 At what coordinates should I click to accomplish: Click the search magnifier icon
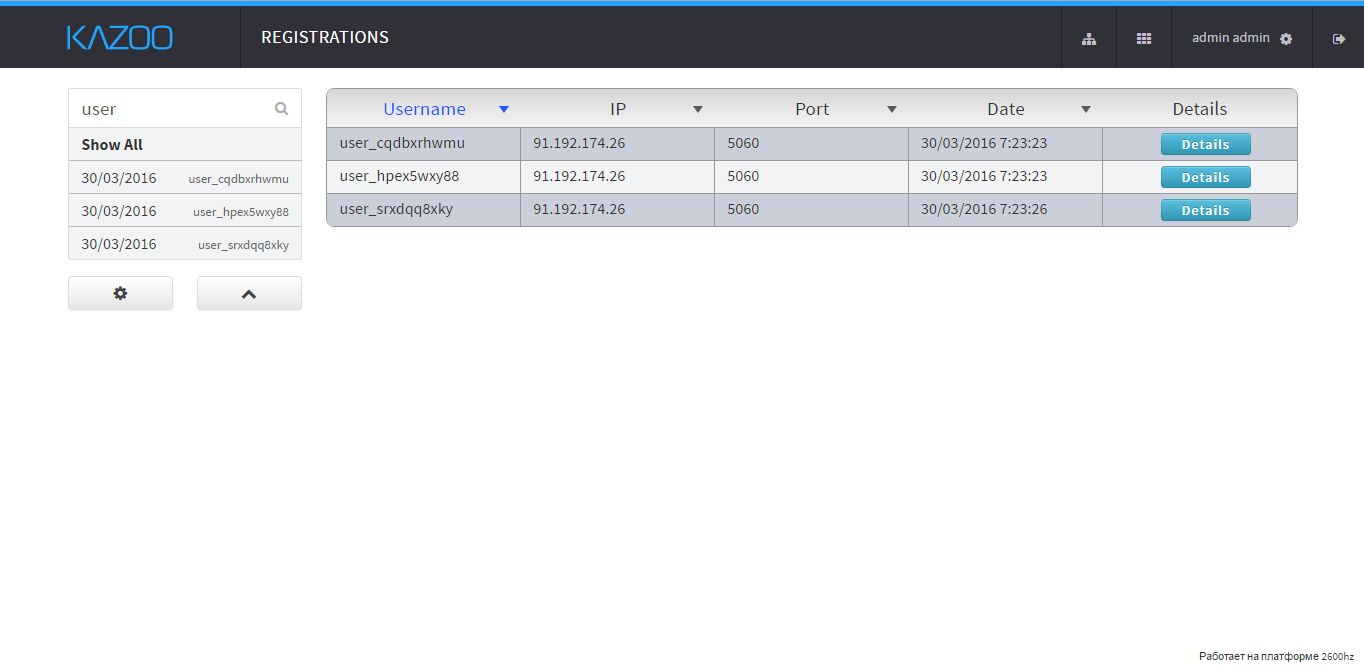[282, 109]
